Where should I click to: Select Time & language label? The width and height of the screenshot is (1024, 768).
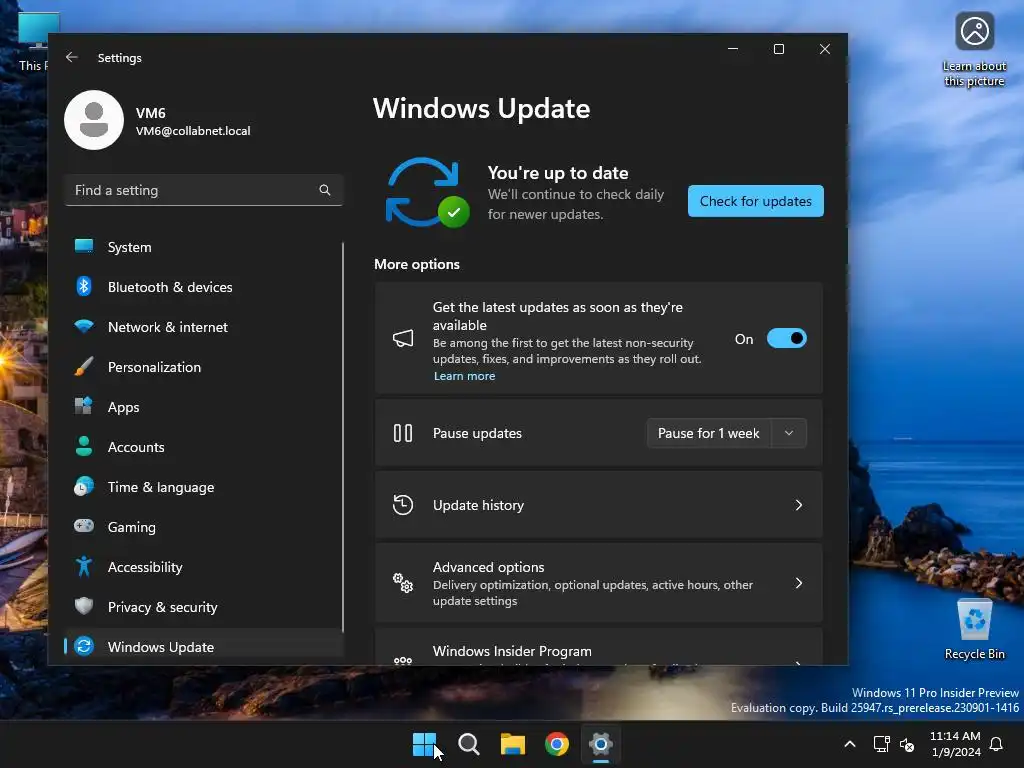pyautogui.click(x=161, y=487)
